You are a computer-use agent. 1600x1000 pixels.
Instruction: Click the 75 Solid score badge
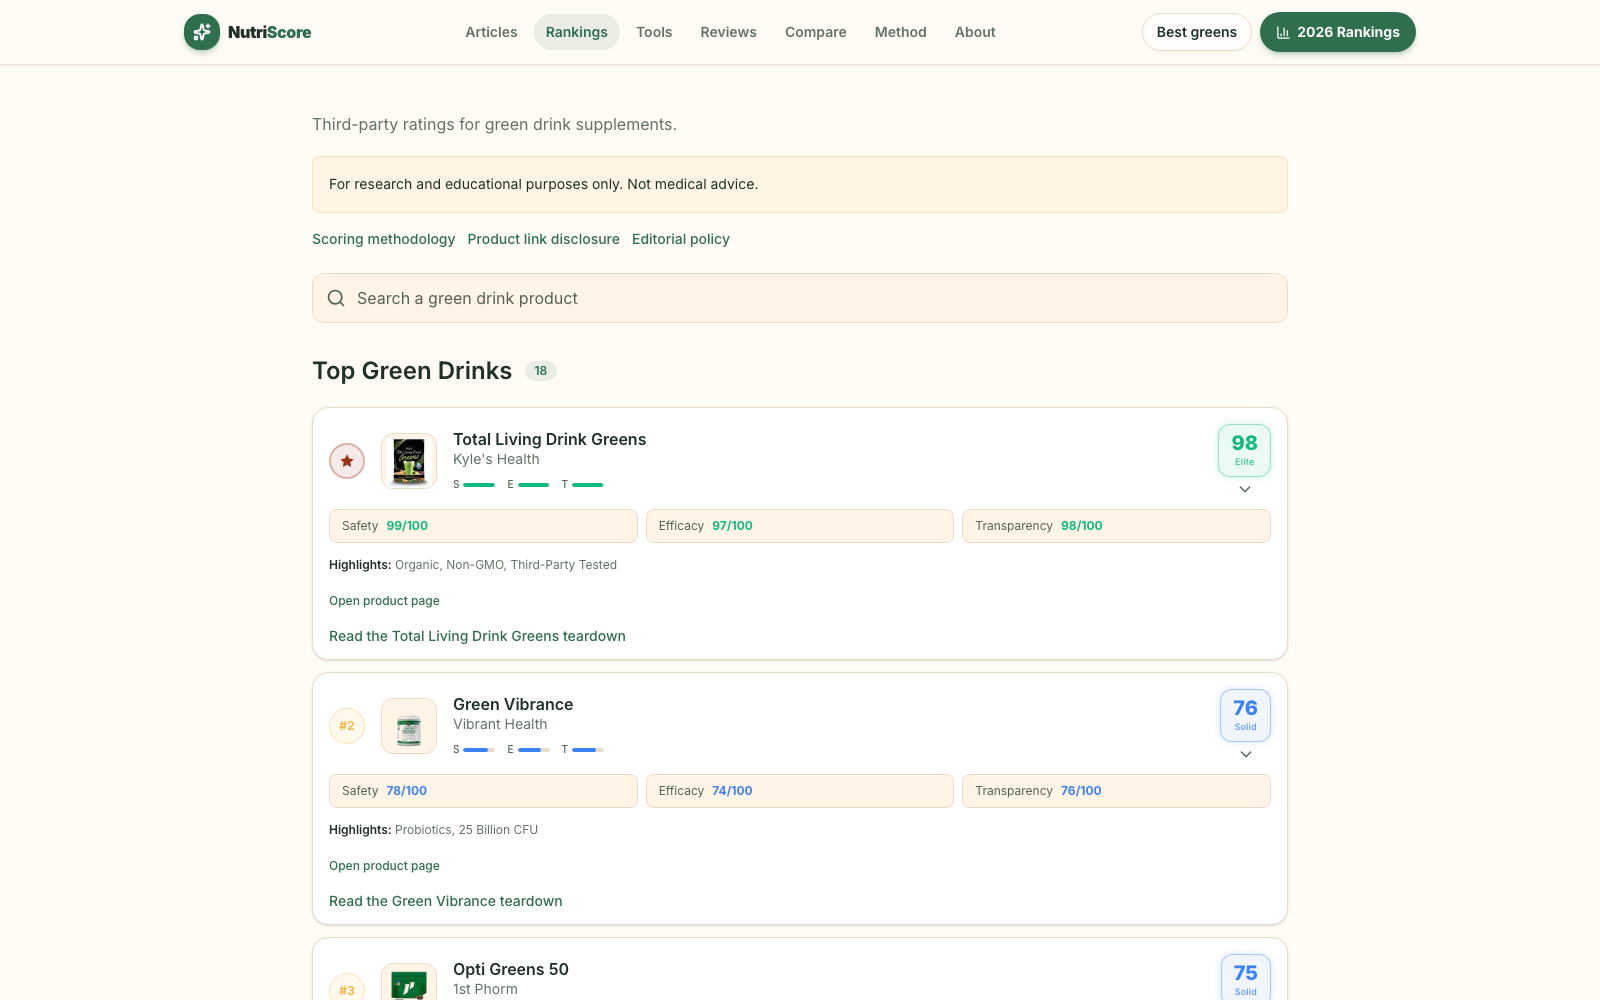[x=1245, y=978]
